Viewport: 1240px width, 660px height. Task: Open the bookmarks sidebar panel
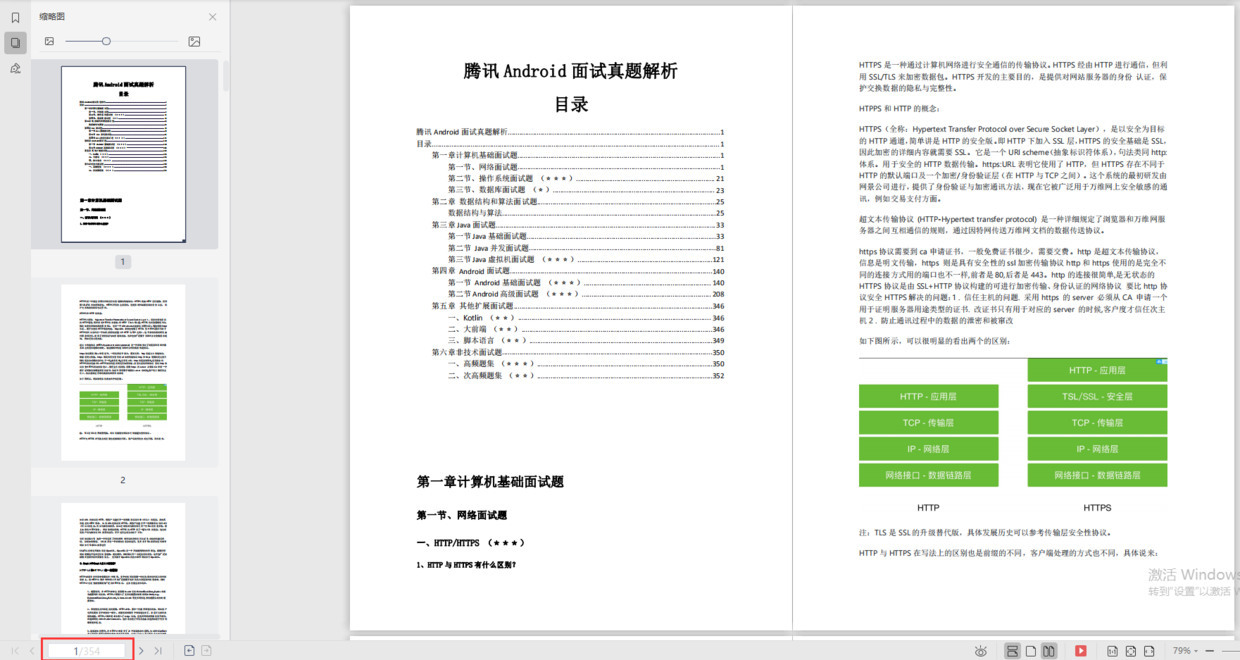coord(15,17)
